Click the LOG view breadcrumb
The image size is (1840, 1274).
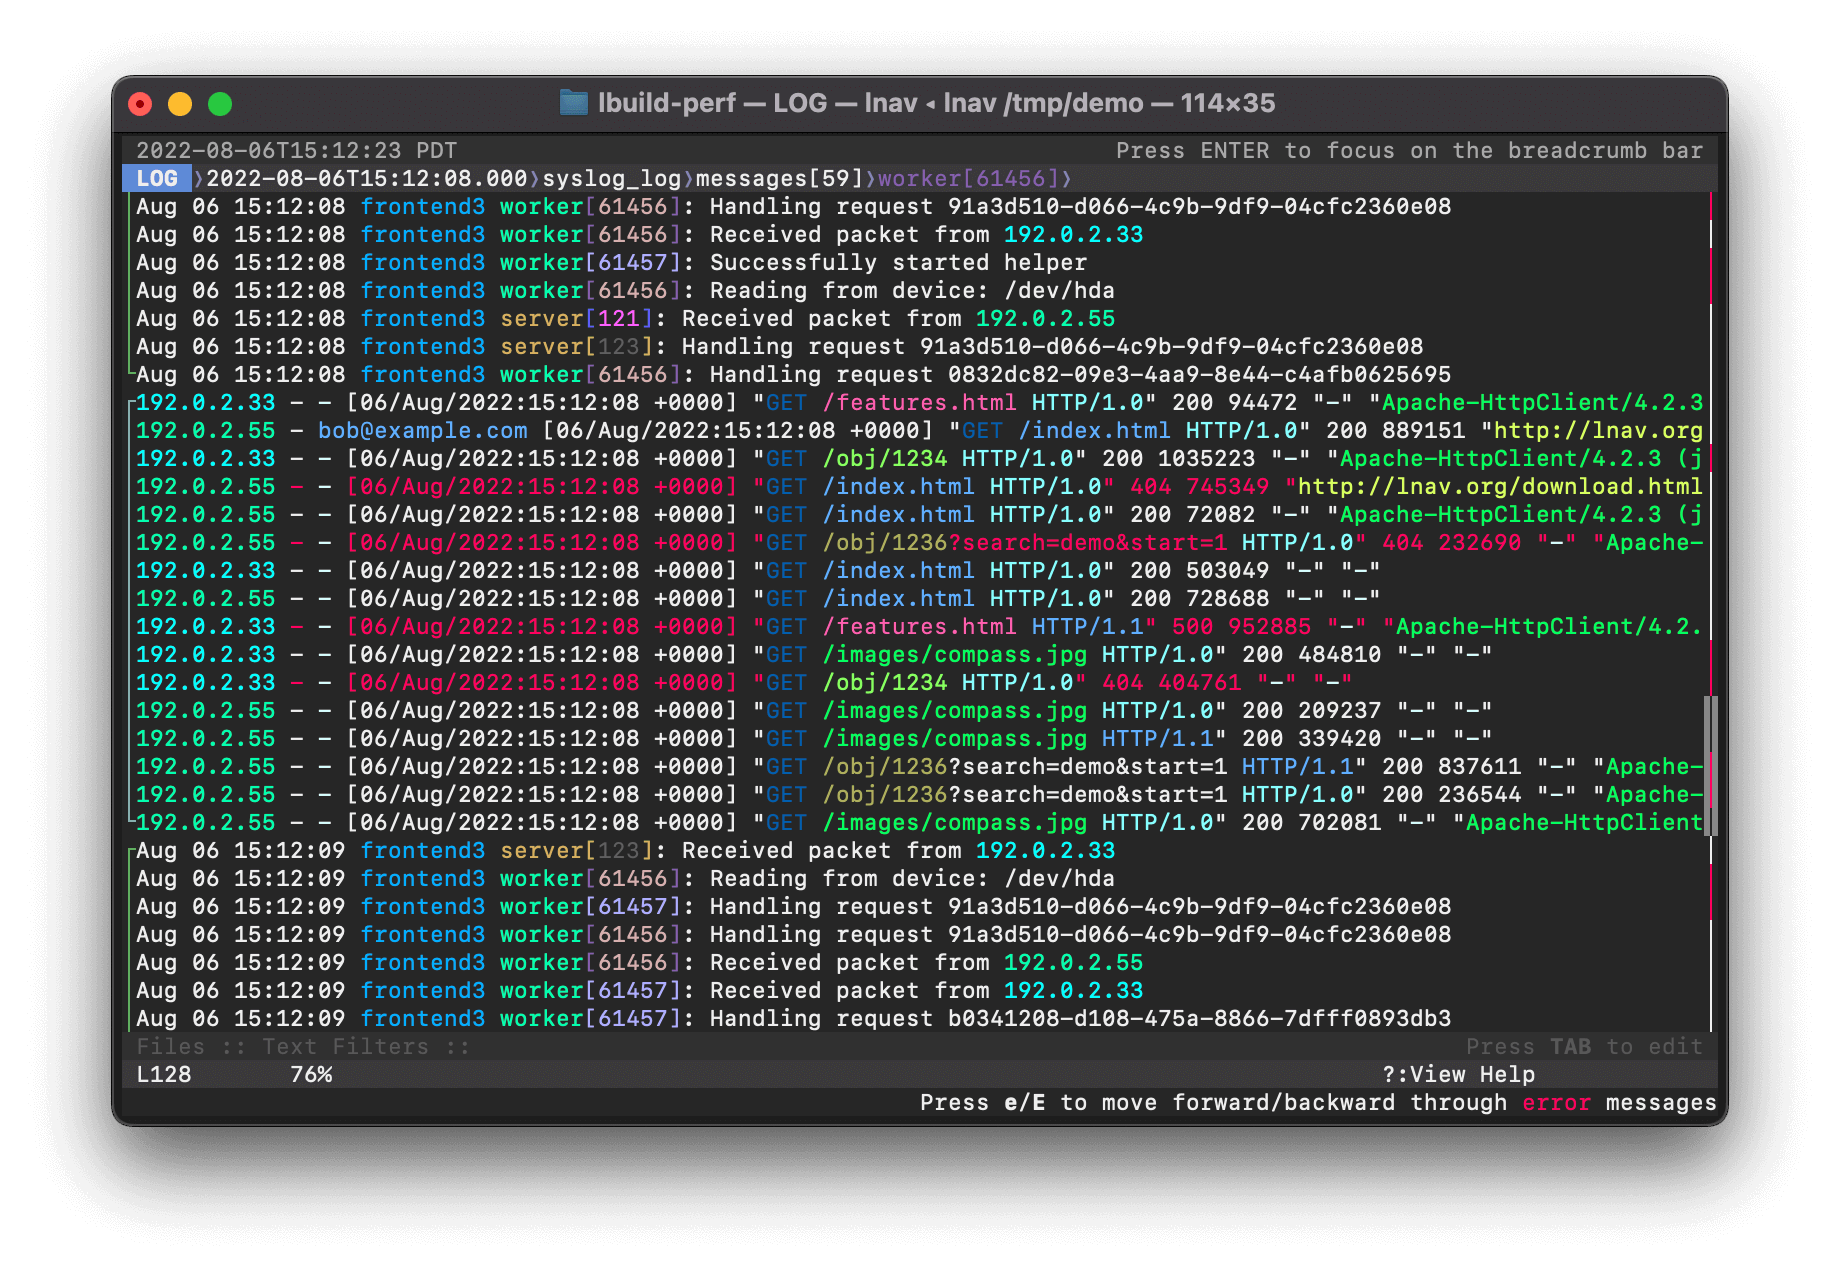[157, 179]
